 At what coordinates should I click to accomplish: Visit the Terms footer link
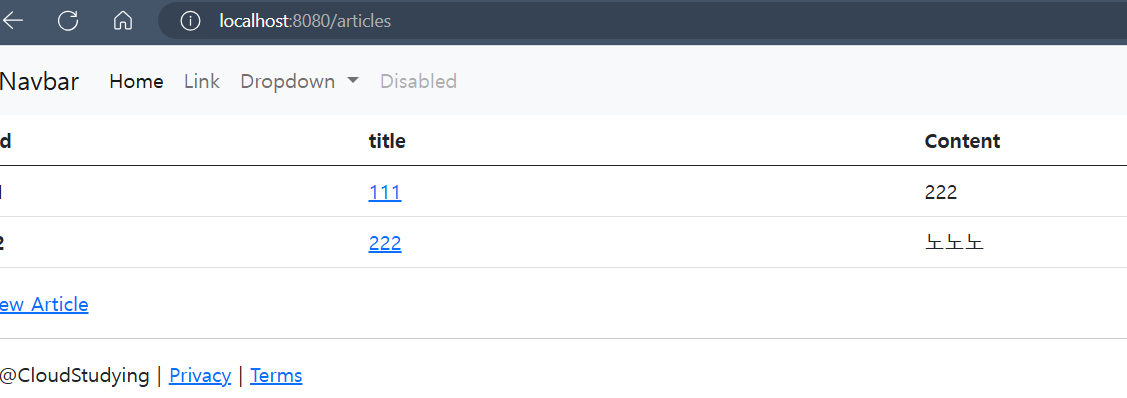click(x=276, y=376)
